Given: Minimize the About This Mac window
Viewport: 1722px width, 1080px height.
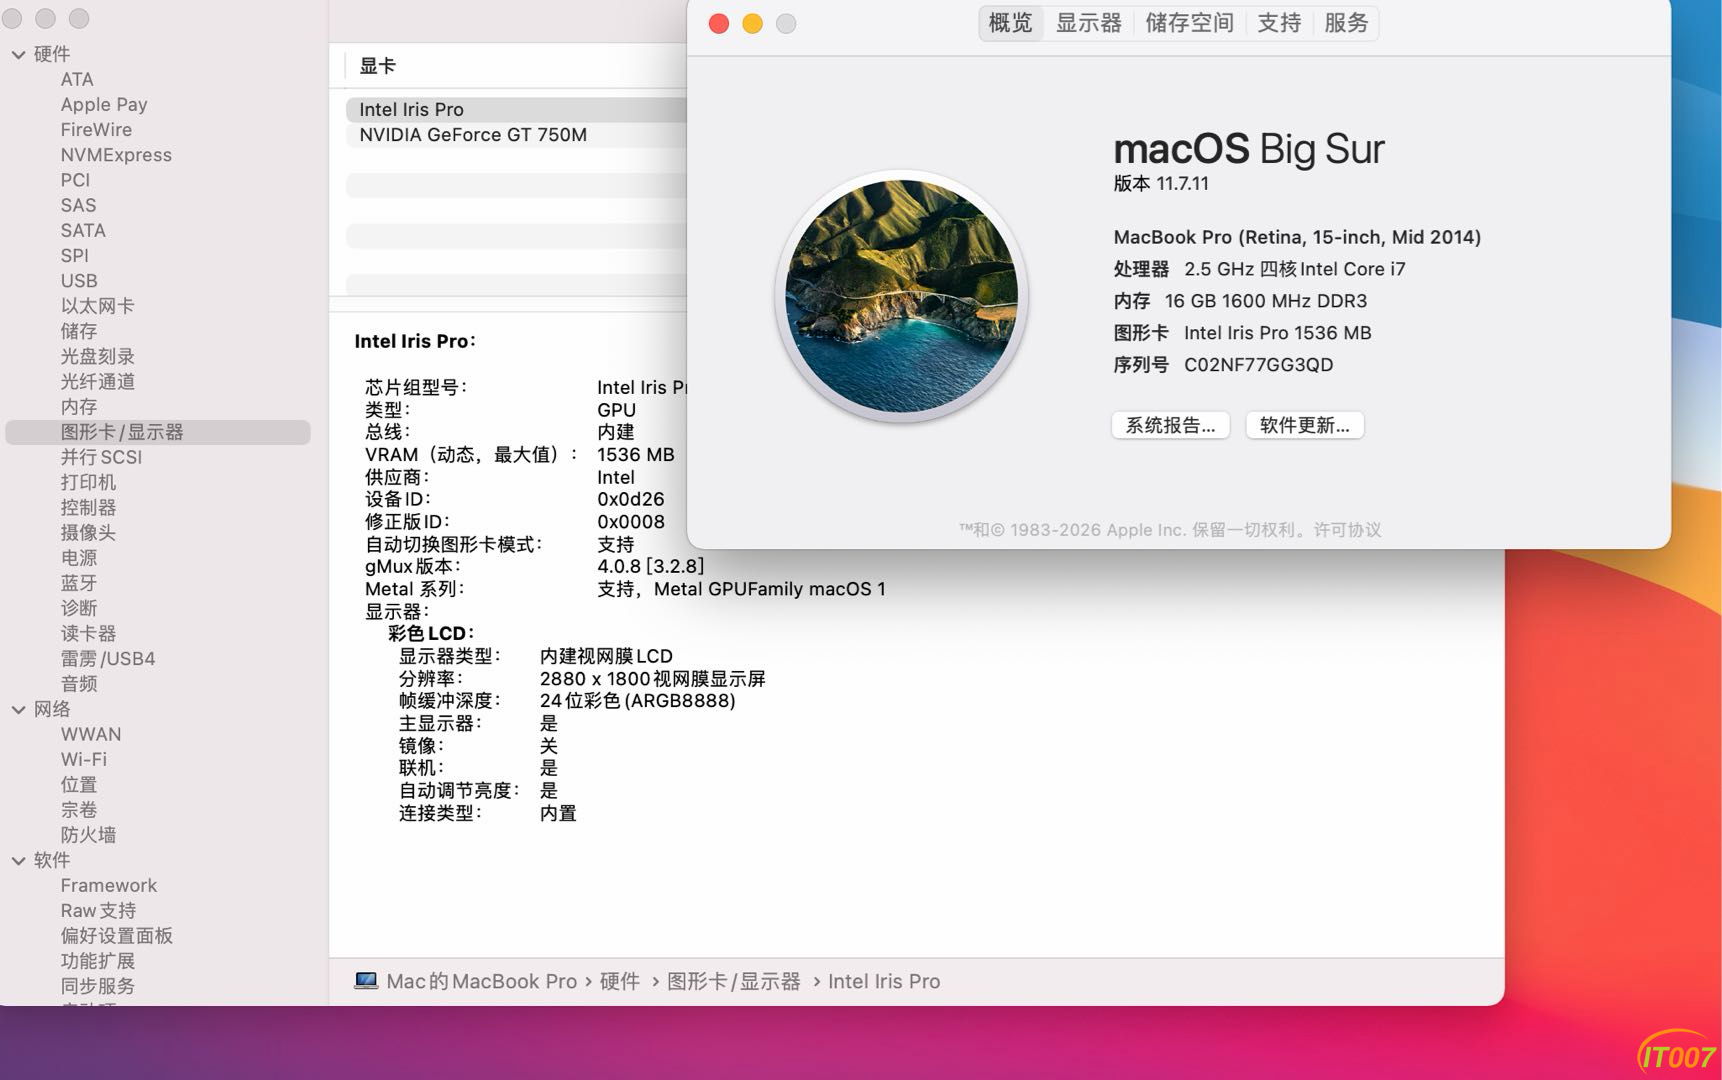Looking at the screenshot, I should (x=752, y=23).
